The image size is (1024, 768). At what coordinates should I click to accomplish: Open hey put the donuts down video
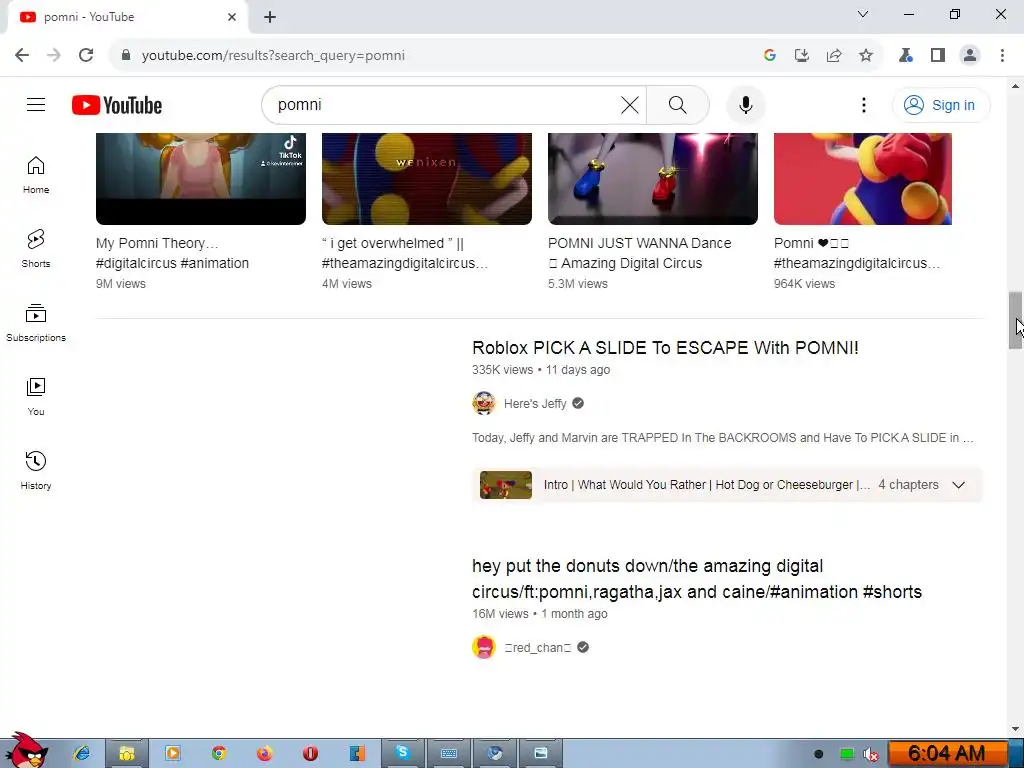pos(697,579)
